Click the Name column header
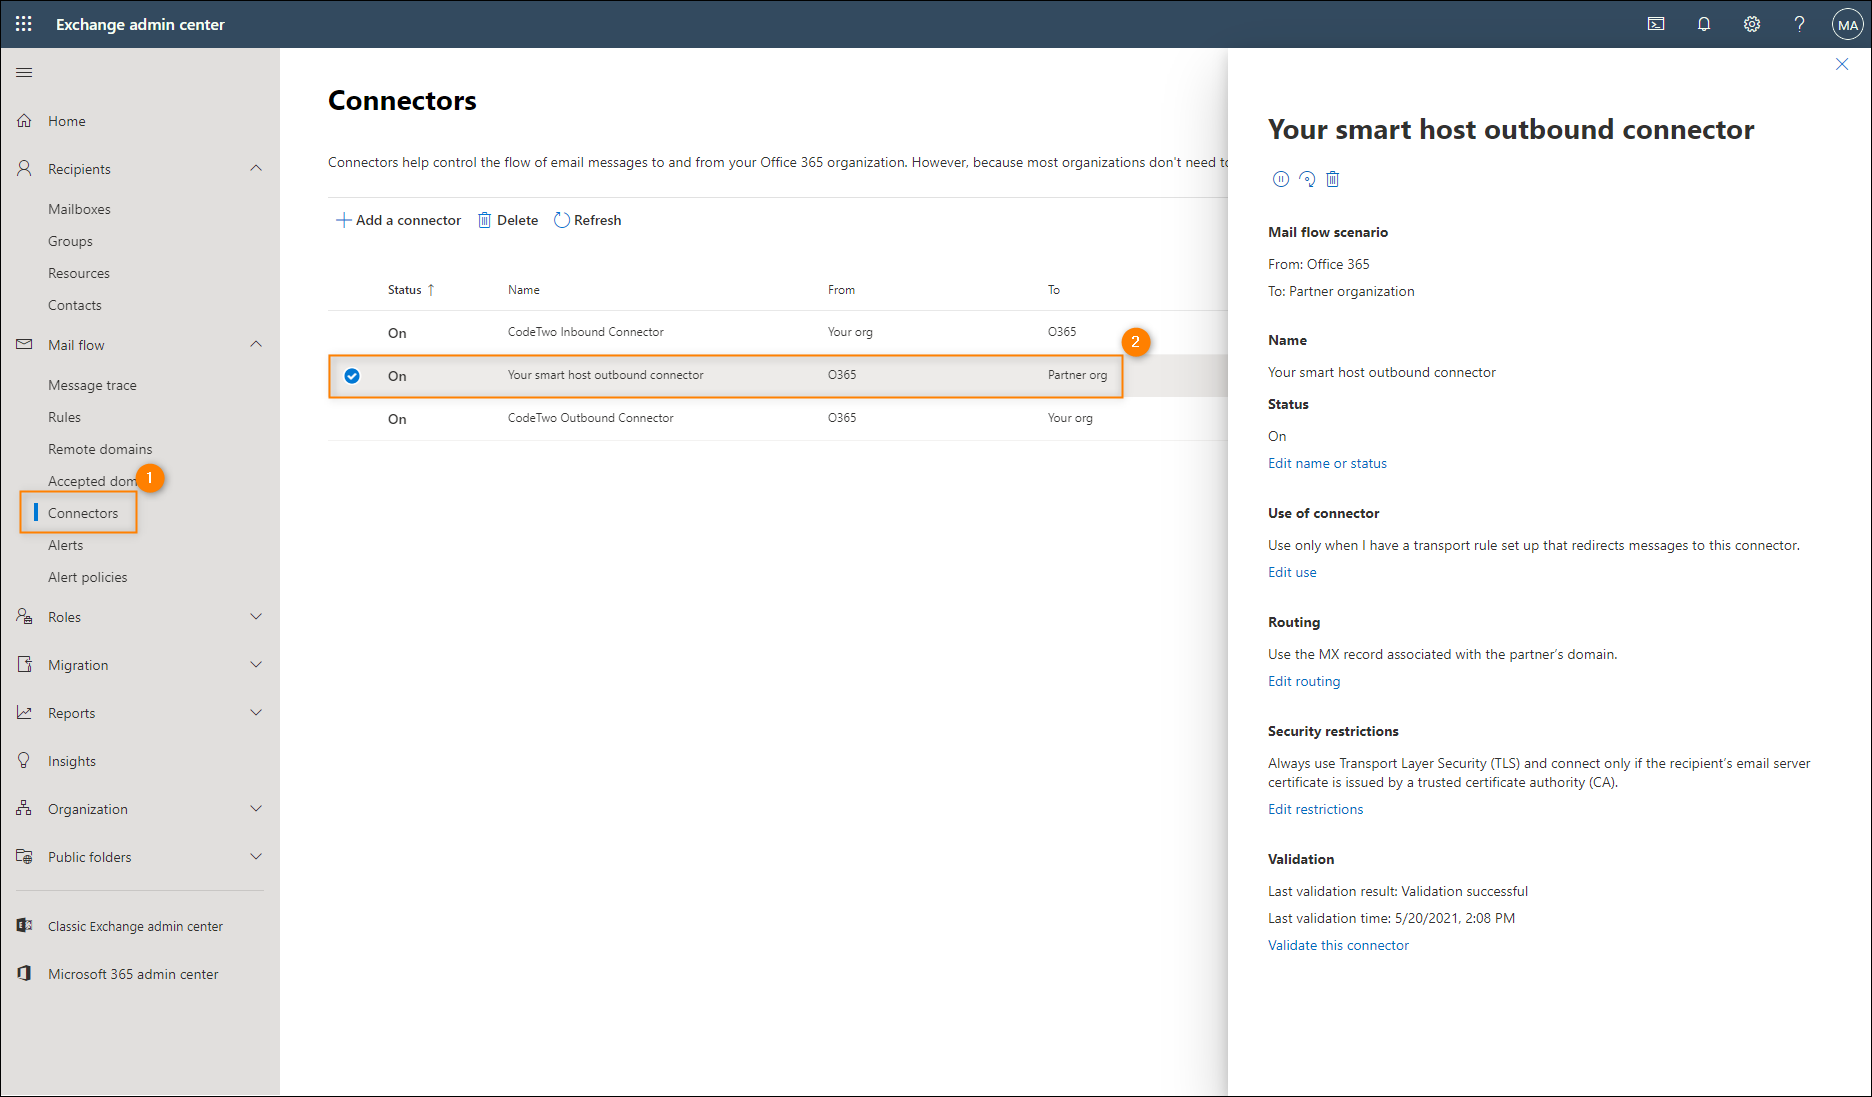Viewport: 1872px width, 1097px height. tap(523, 290)
